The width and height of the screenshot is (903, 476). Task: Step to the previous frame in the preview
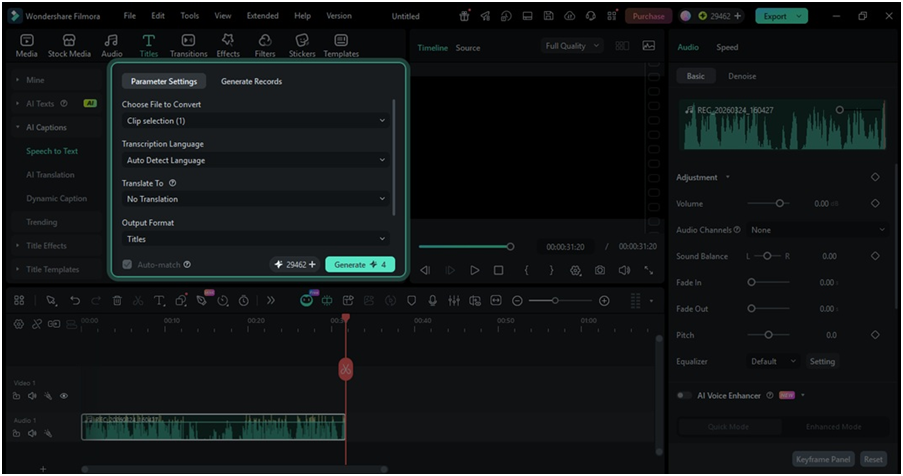425,270
